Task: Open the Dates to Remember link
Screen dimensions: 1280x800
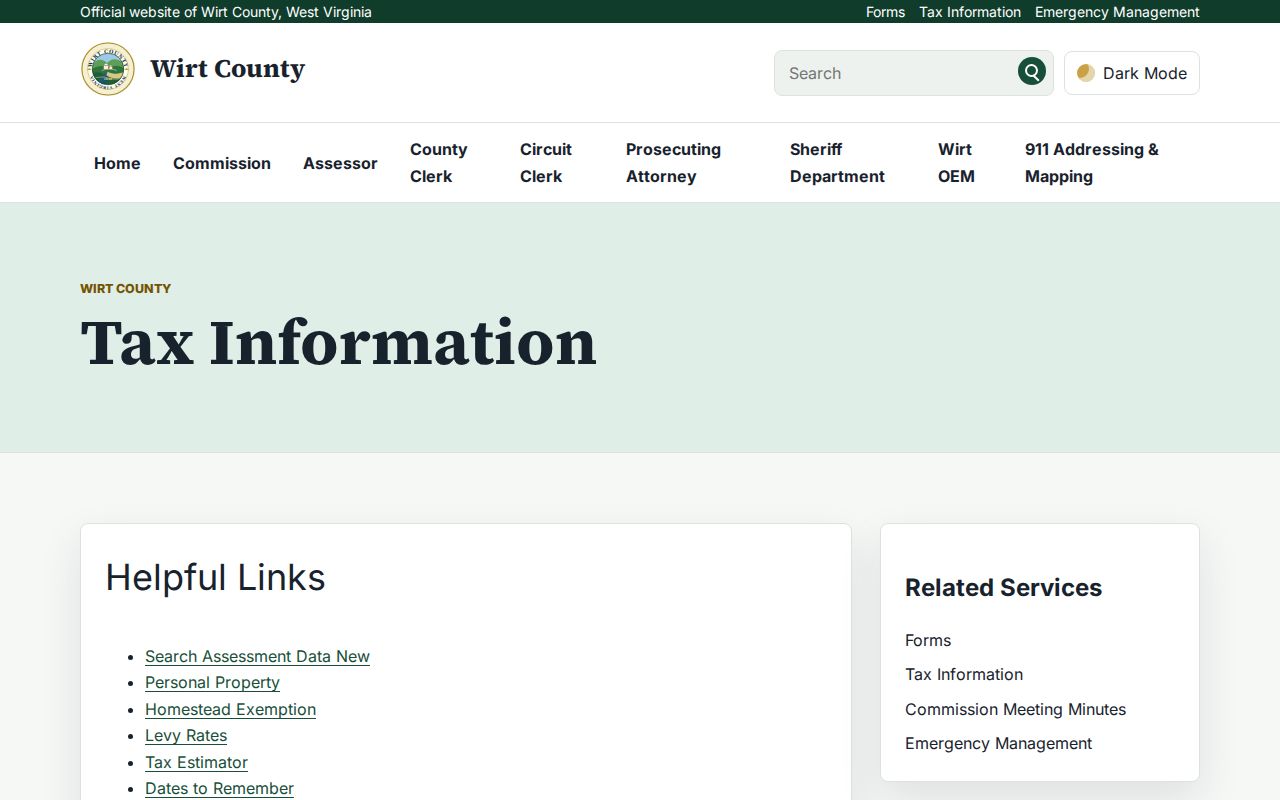Action: 219,788
